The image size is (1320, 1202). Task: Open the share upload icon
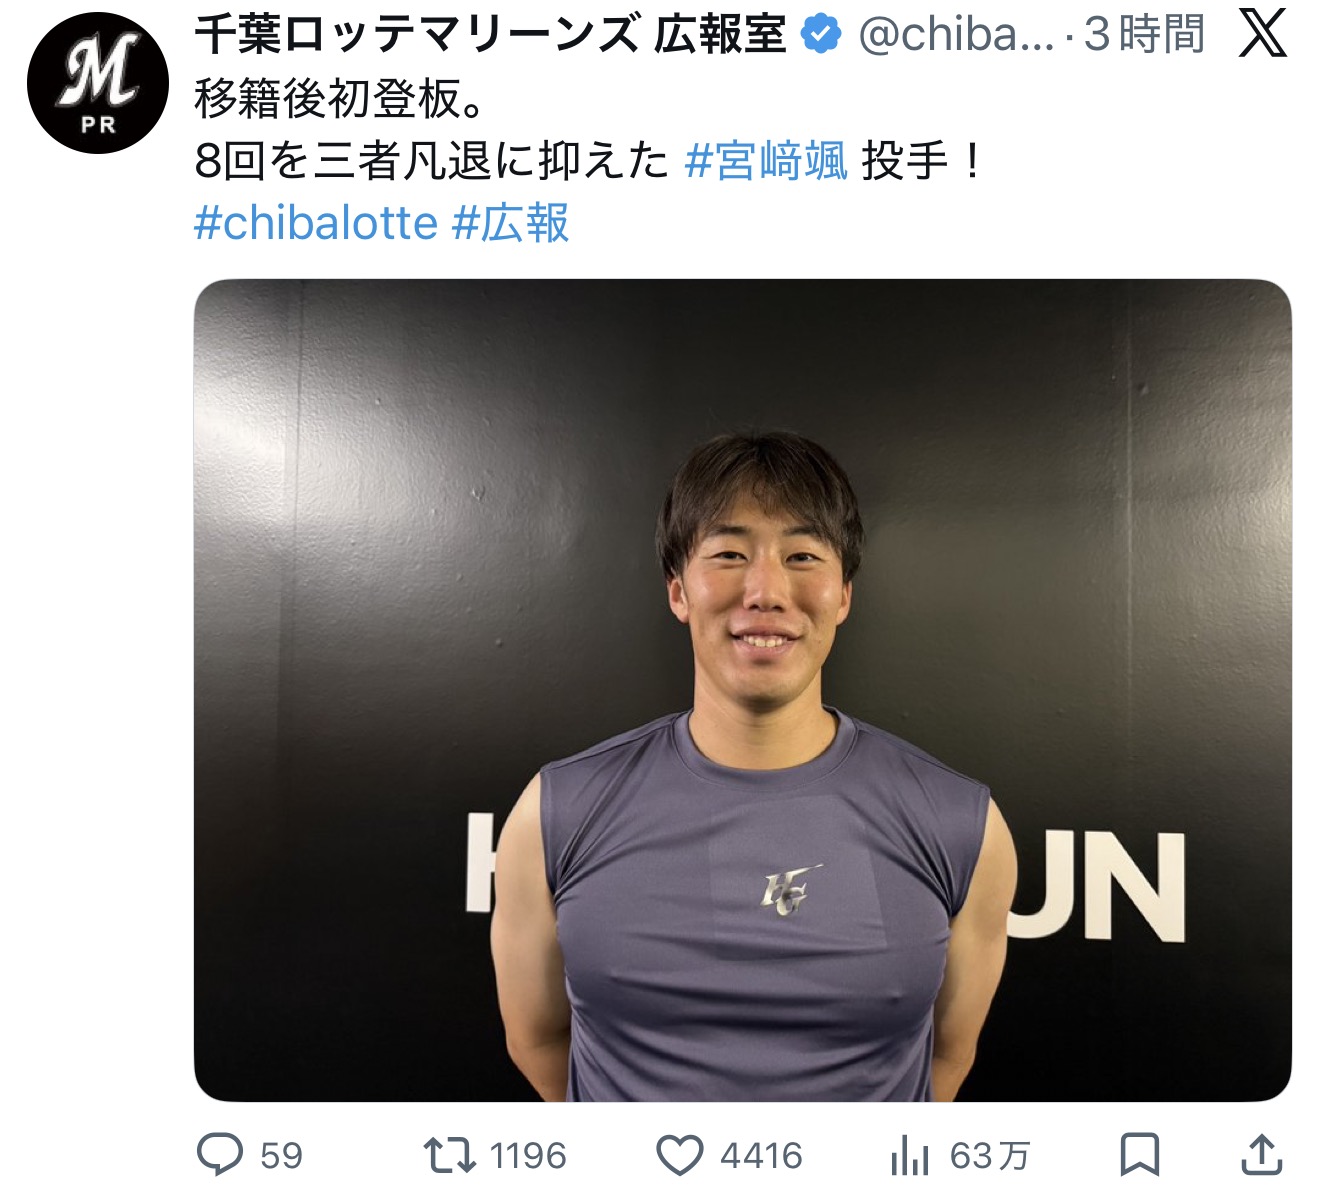1262,1155
